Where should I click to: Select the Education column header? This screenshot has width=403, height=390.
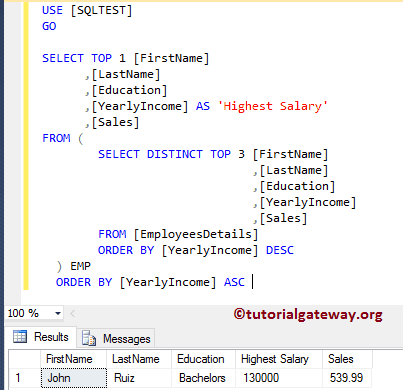tap(203, 359)
